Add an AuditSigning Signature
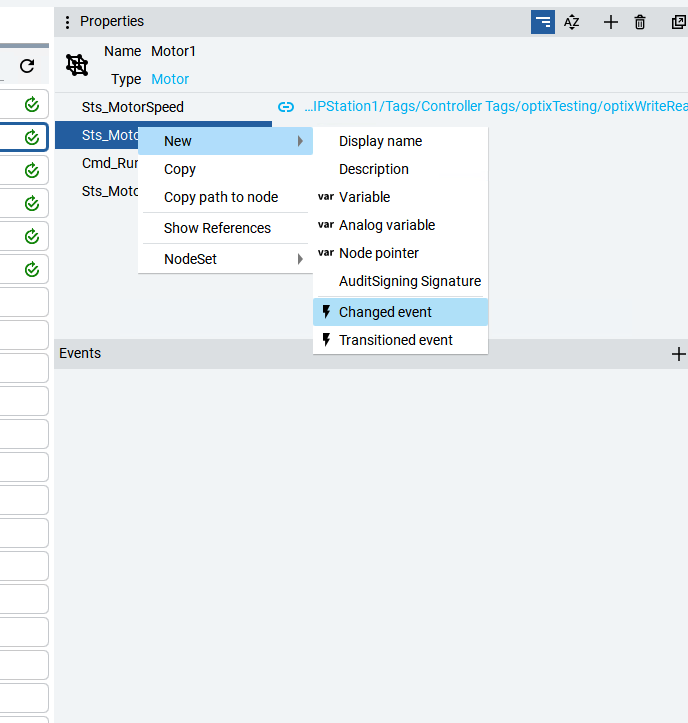Viewport: 688px width, 723px height. click(400, 281)
